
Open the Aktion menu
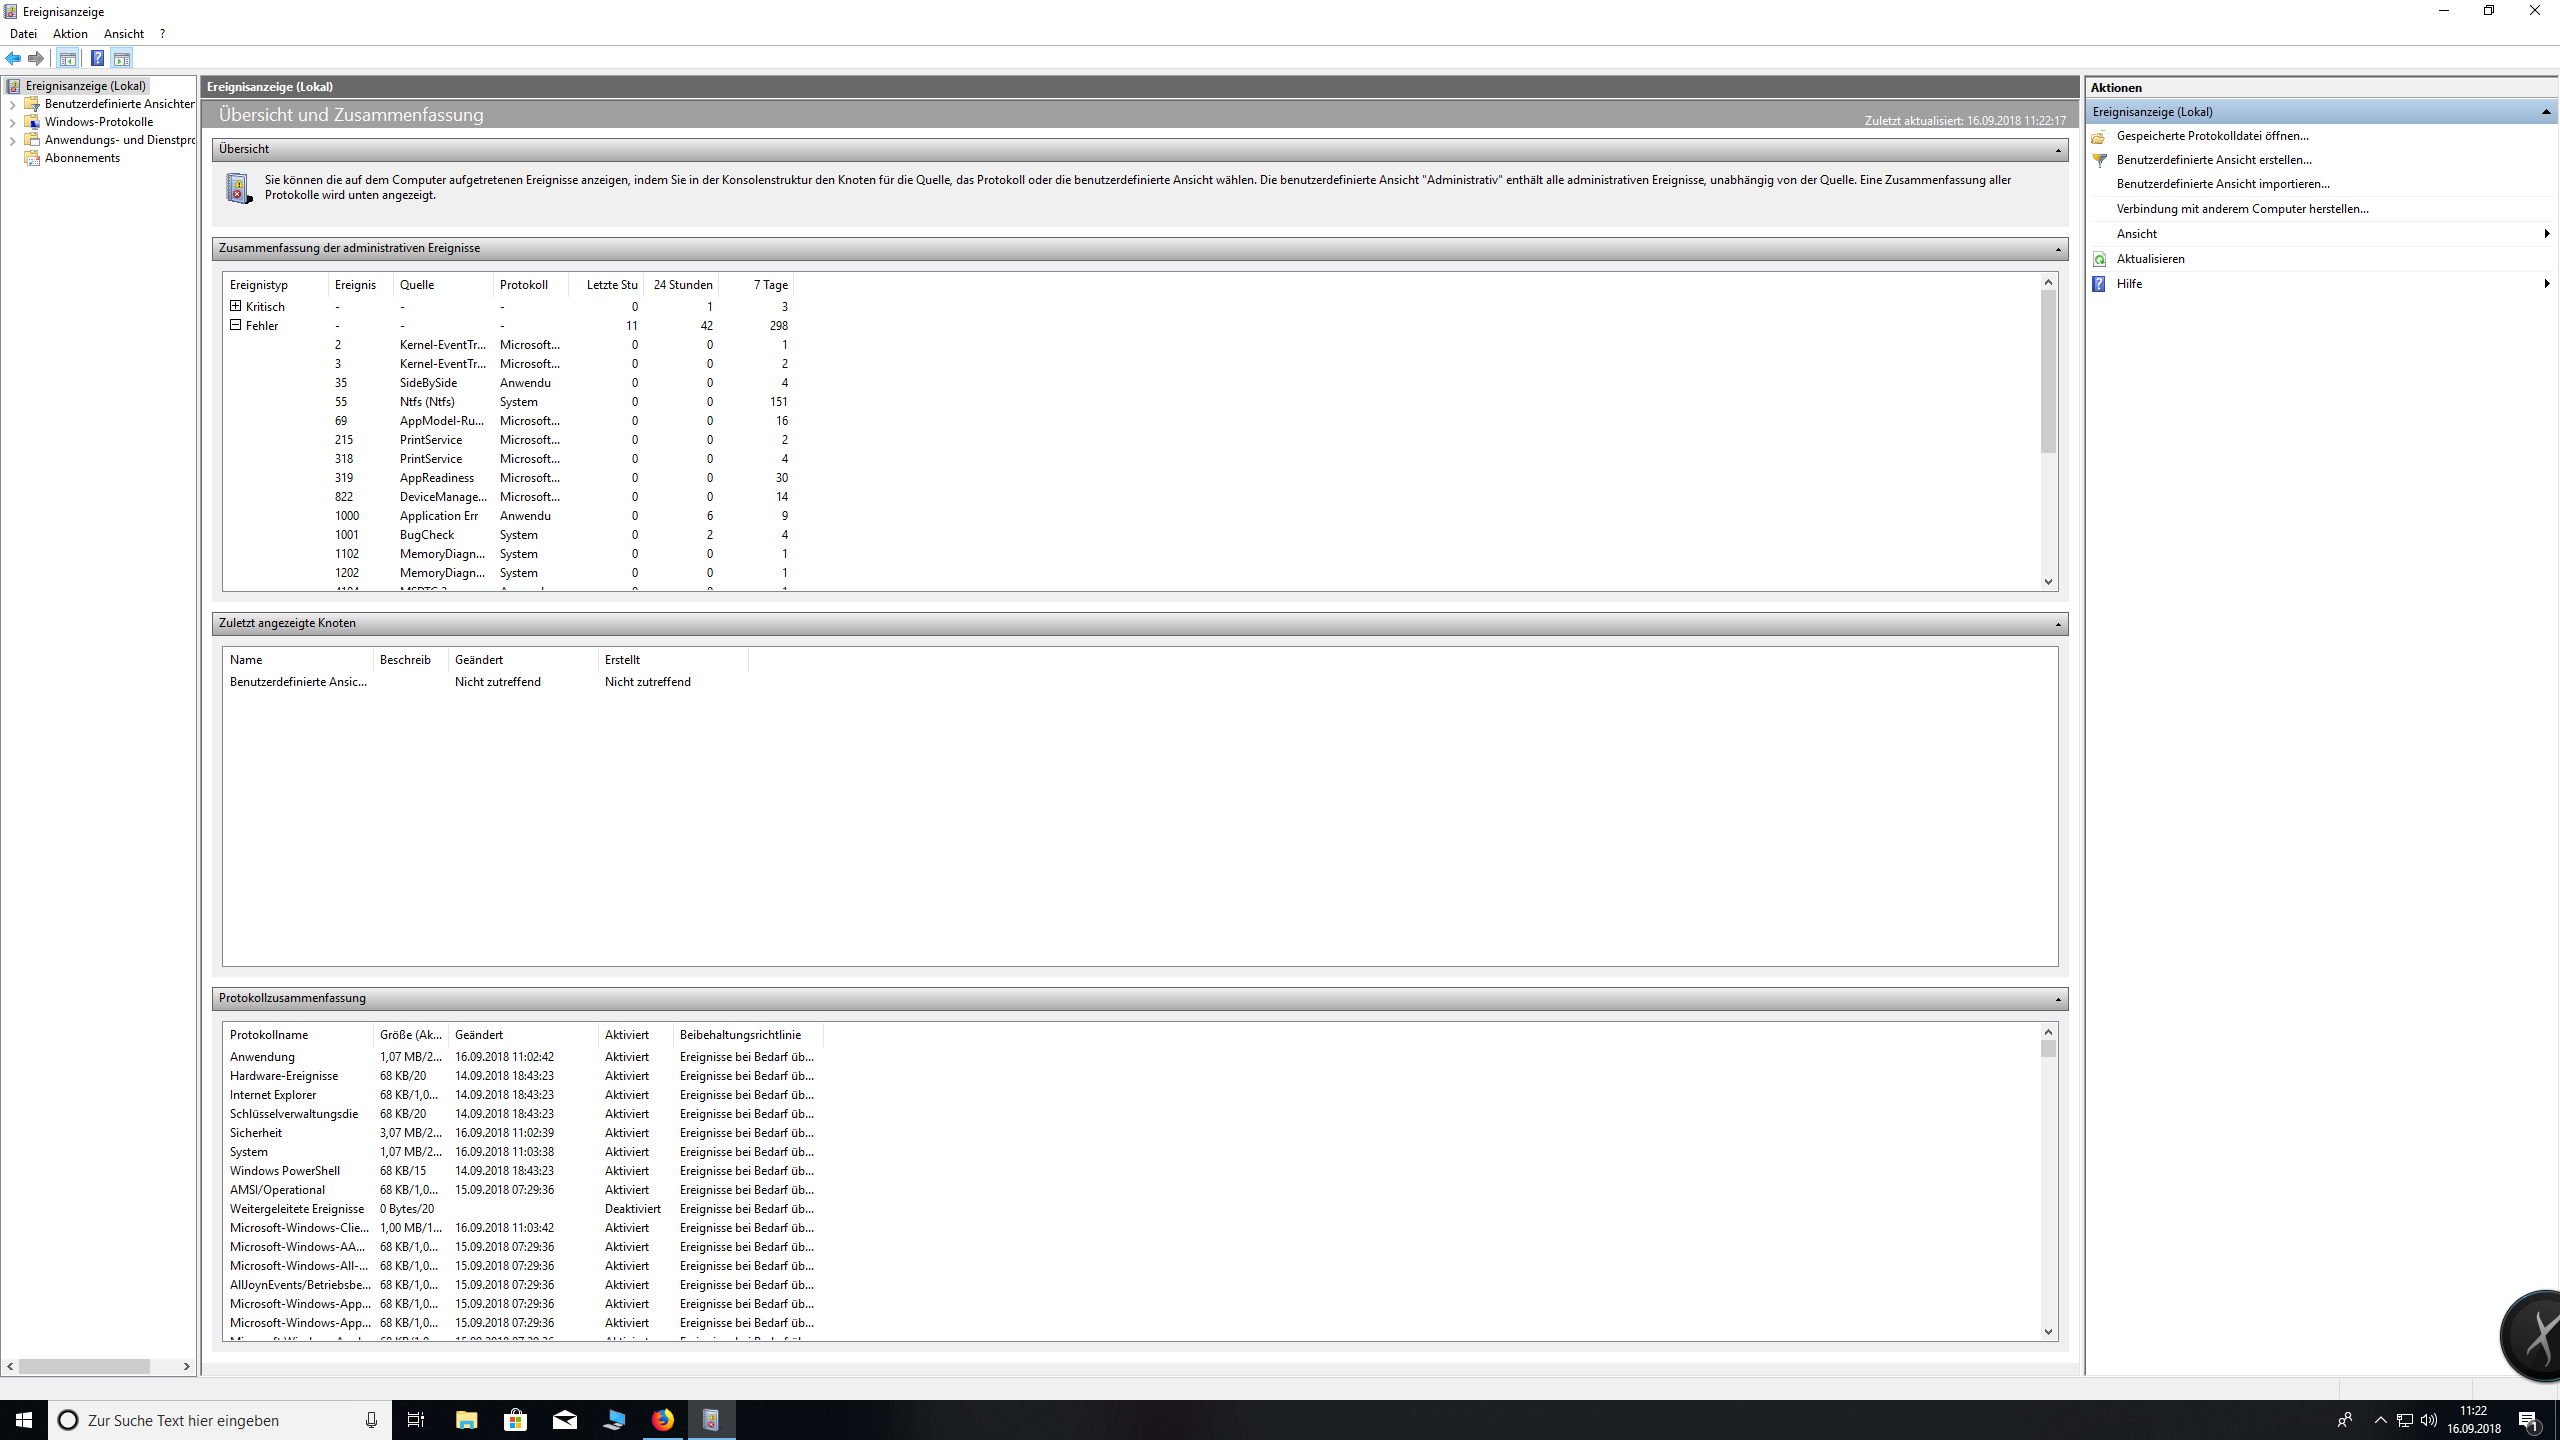(x=70, y=34)
